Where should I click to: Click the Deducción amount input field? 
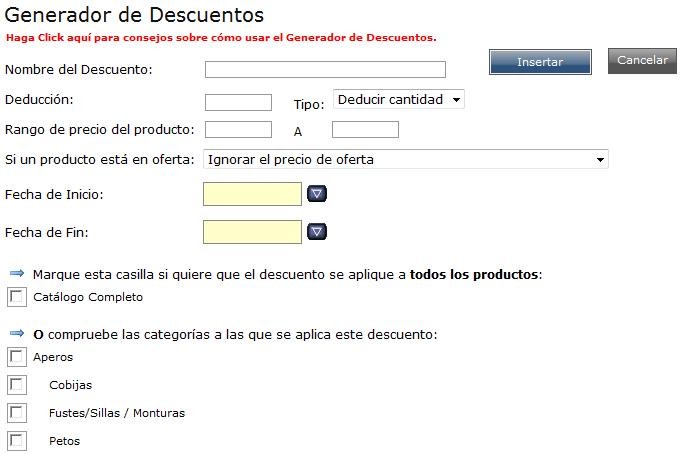(238, 102)
